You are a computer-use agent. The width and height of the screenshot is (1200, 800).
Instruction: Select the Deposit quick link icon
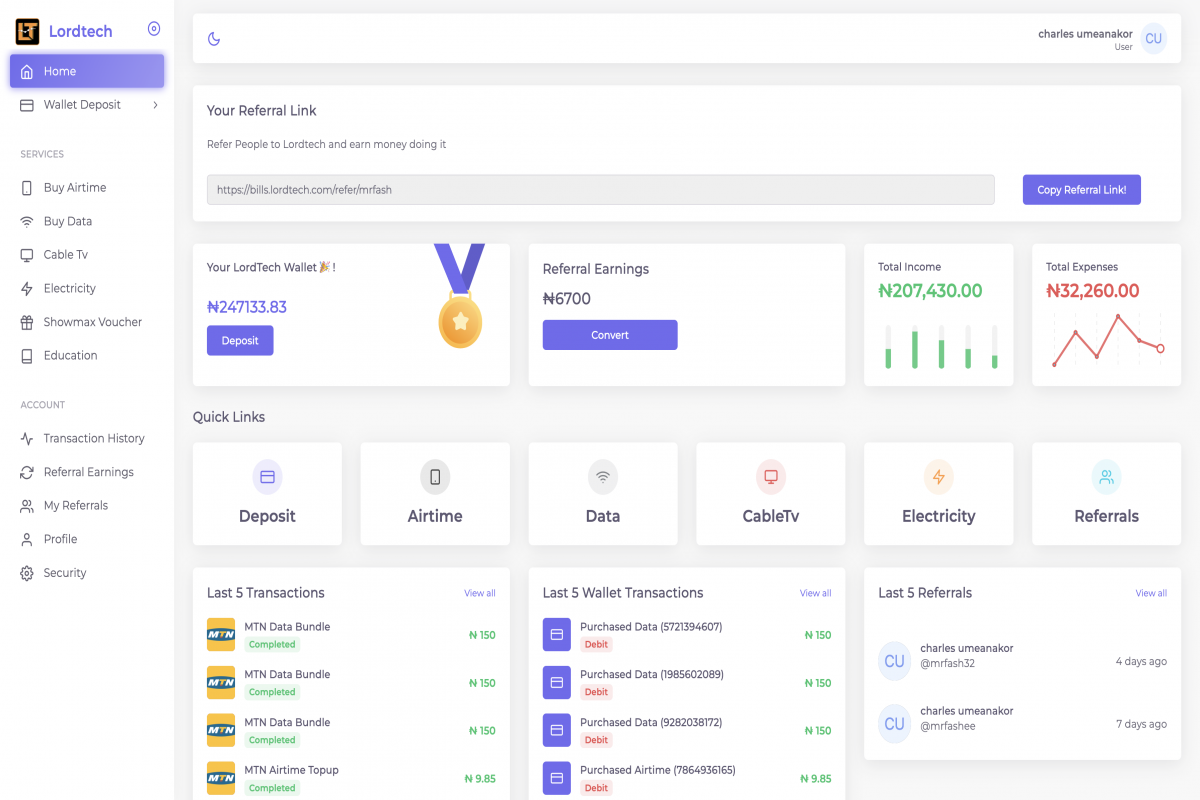(x=267, y=477)
